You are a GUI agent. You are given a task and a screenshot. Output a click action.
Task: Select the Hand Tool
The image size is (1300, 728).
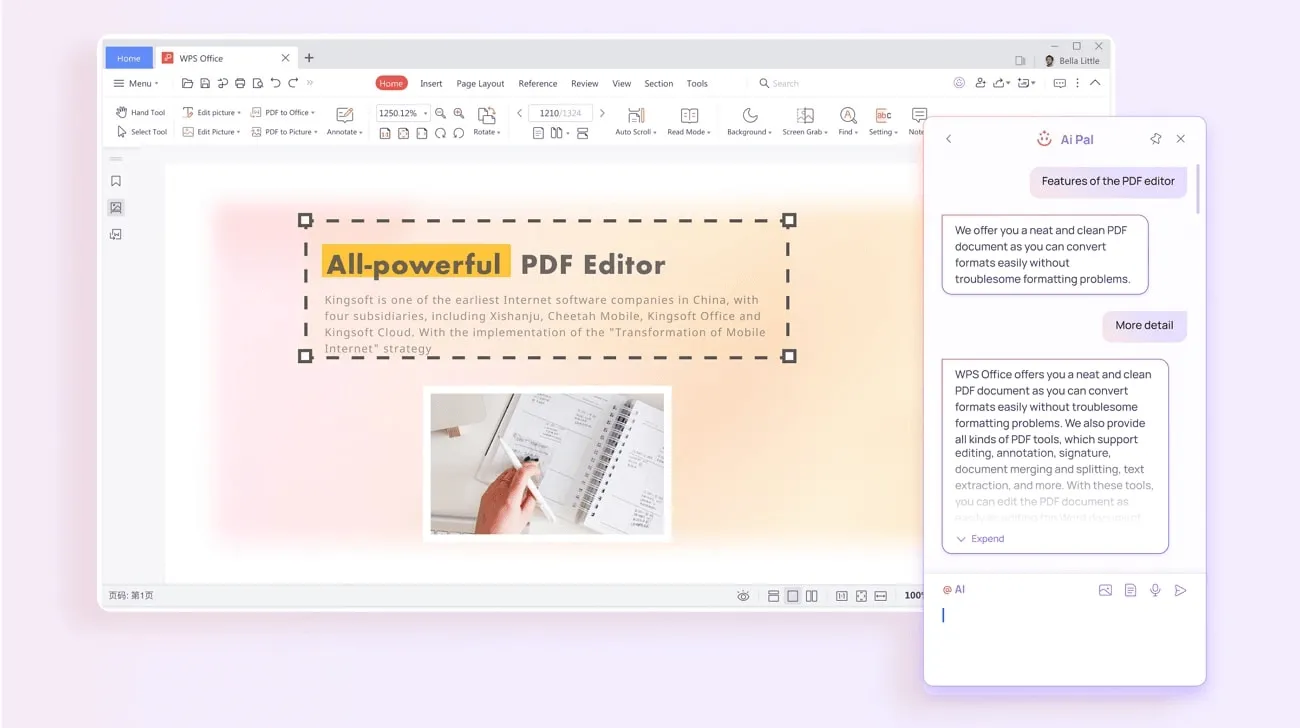(140, 112)
